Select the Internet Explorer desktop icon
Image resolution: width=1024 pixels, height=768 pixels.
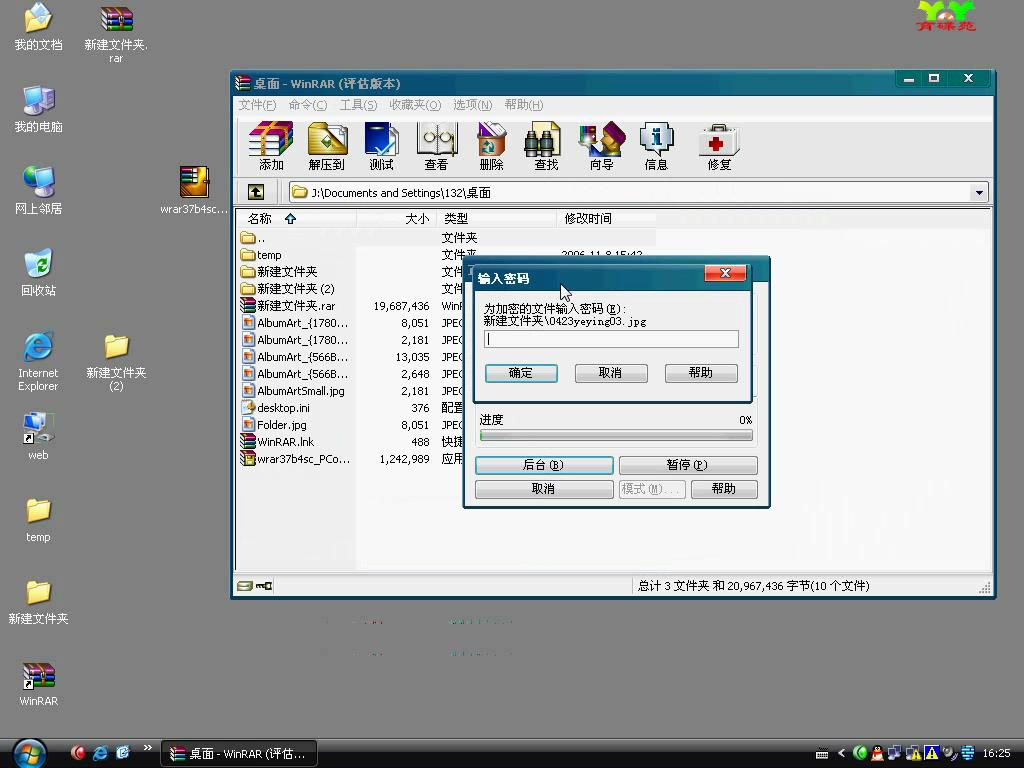coord(38,362)
